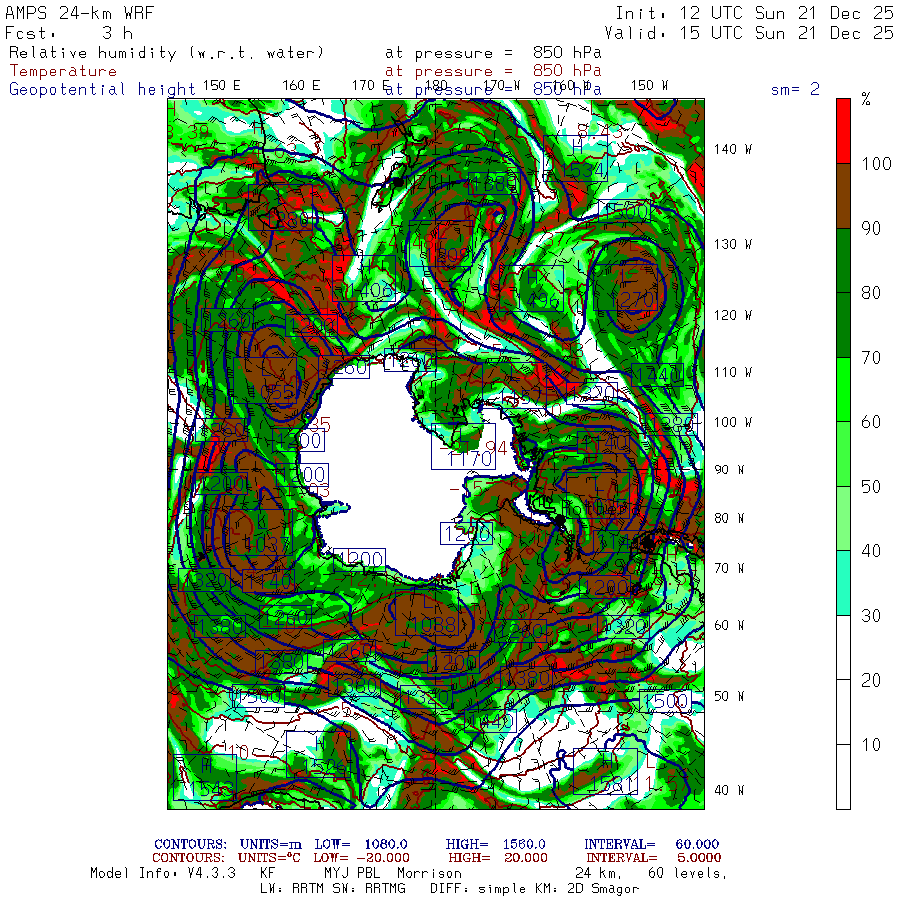
Task: Click the red segment of the humidity legend
Action: (843, 131)
